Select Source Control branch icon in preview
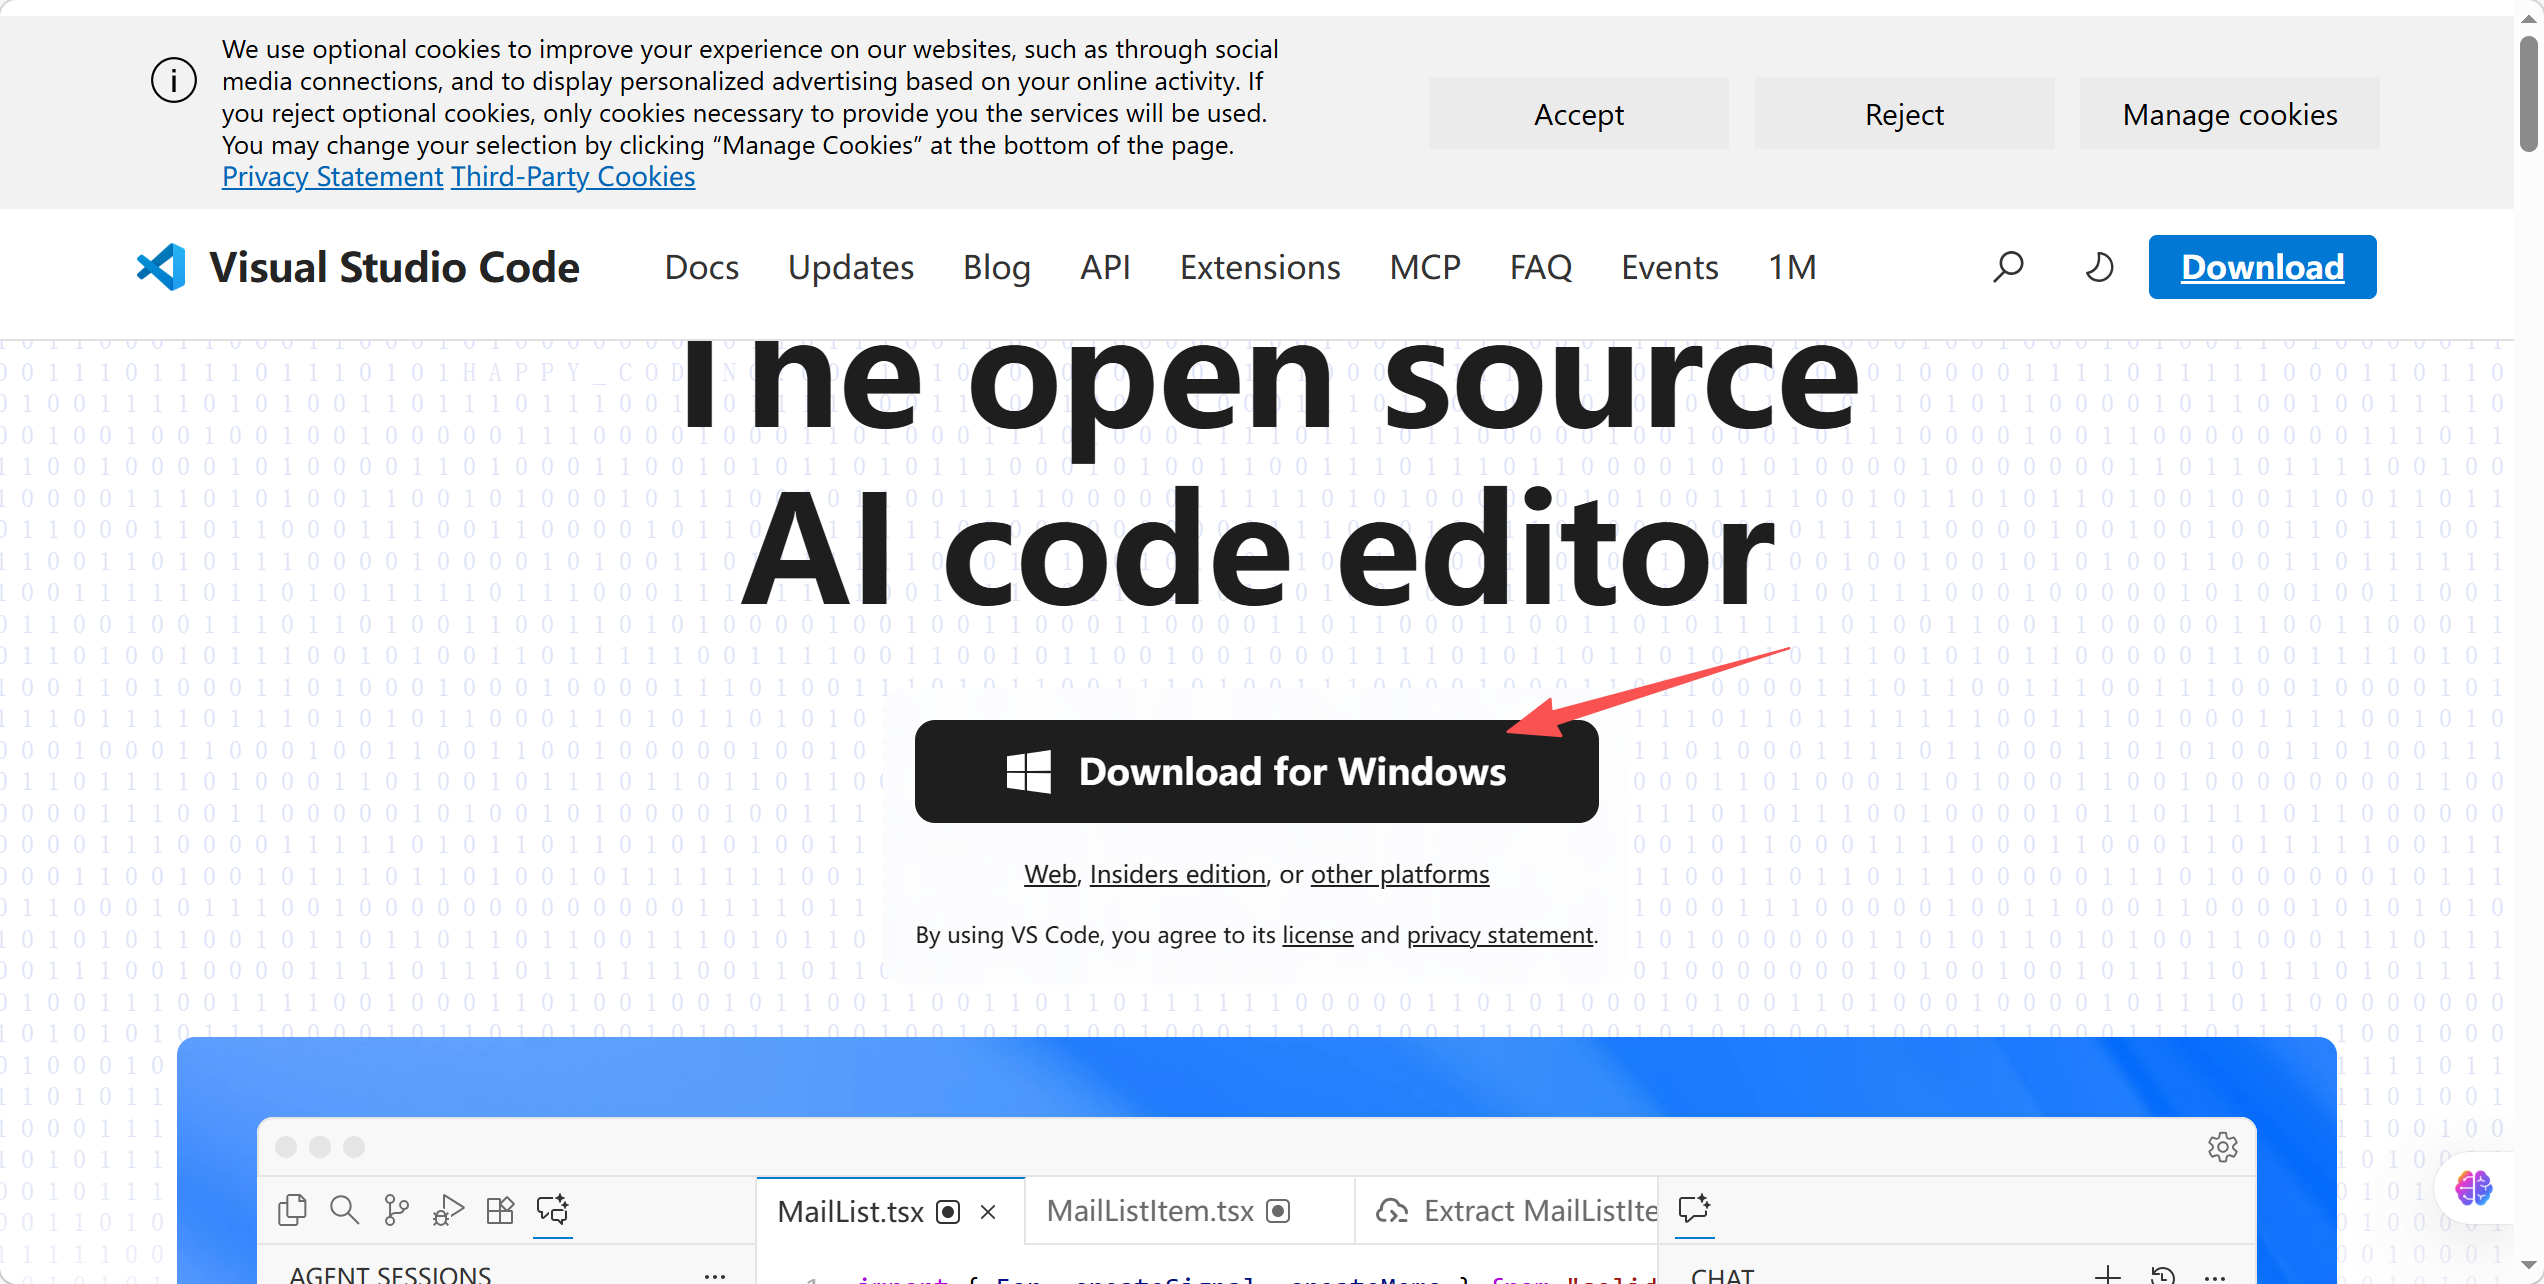Image resolution: width=2544 pixels, height=1284 pixels. [x=396, y=1210]
